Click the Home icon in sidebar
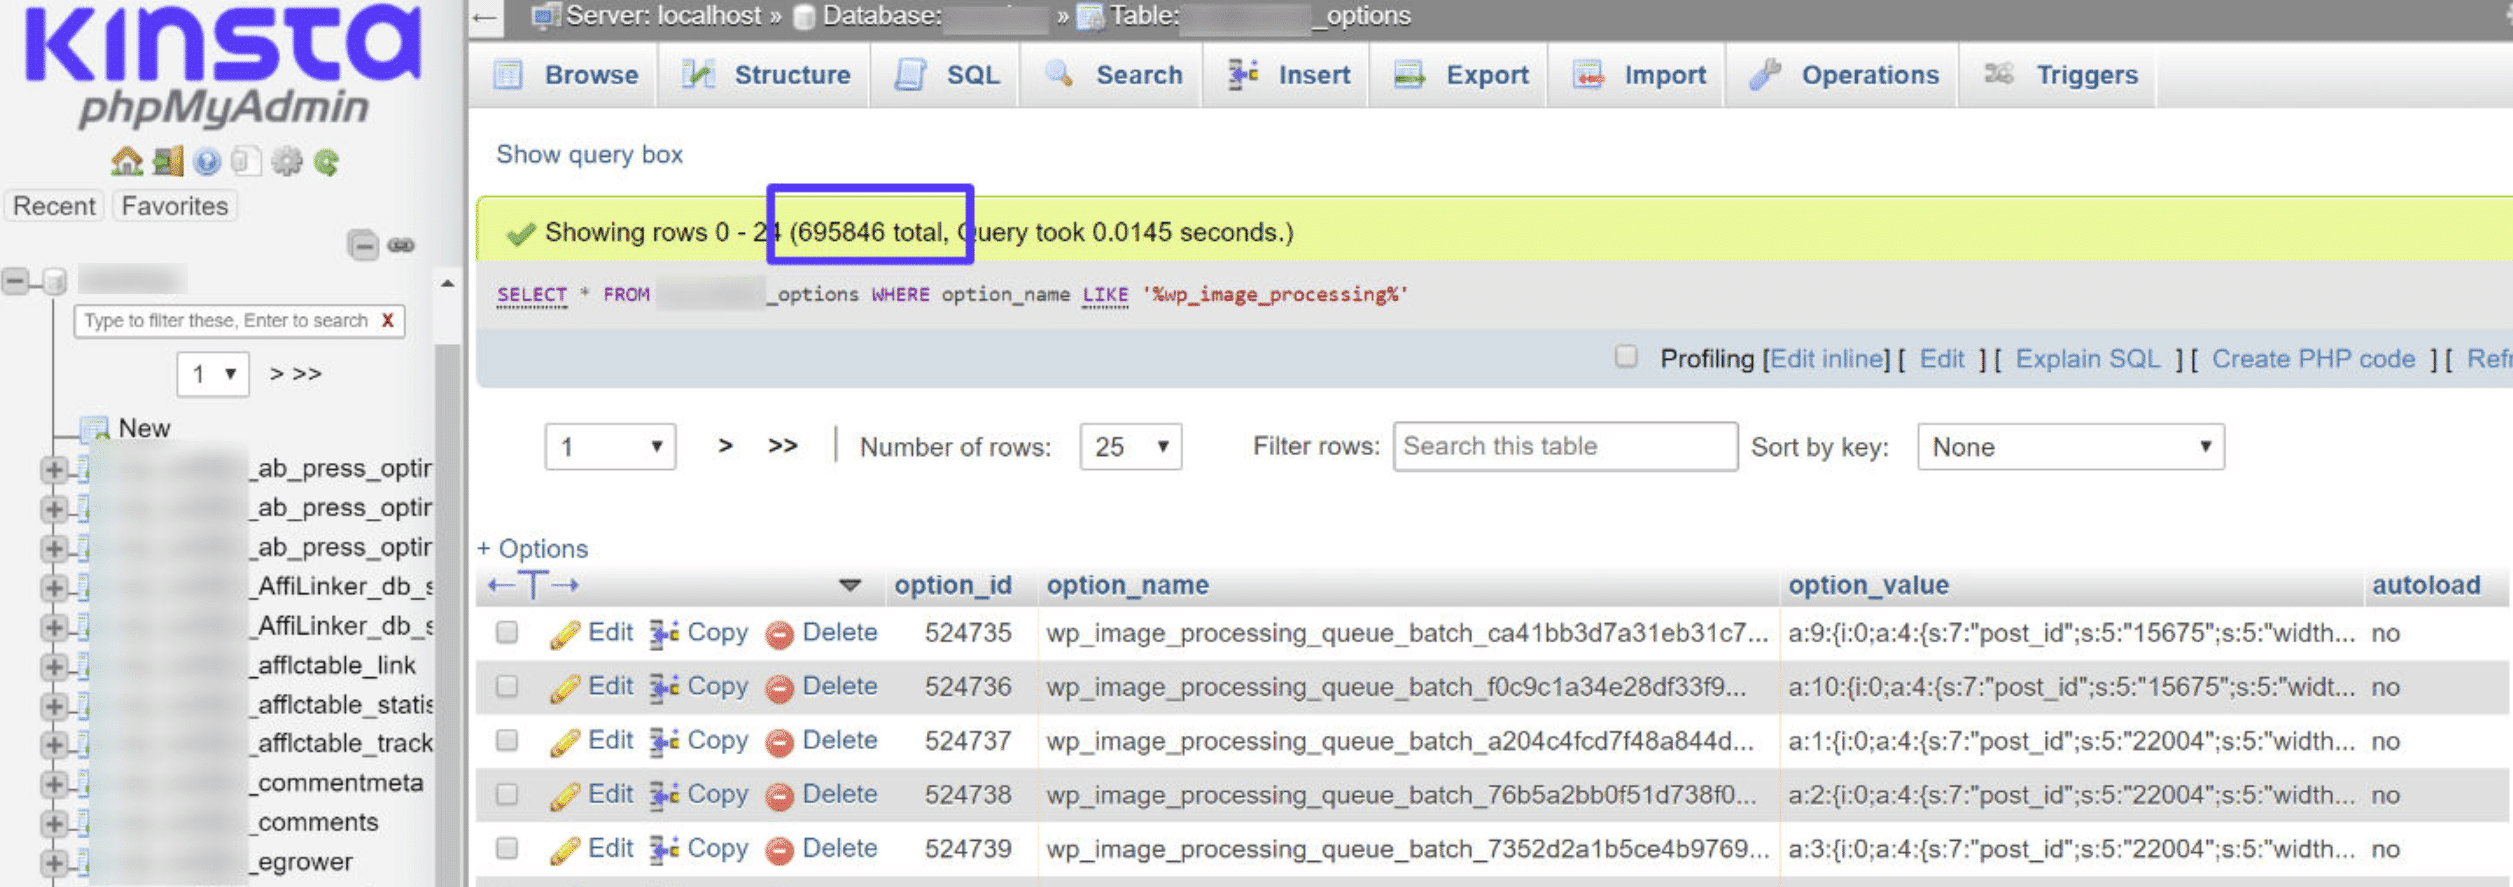 click(126, 161)
